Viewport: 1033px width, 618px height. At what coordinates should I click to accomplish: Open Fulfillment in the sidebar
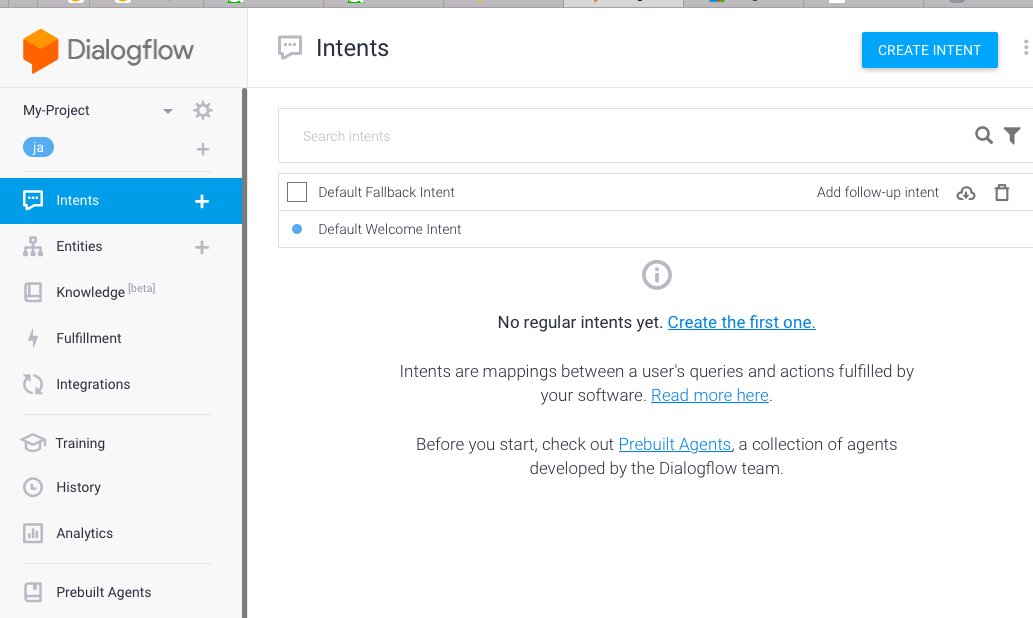pos(89,338)
